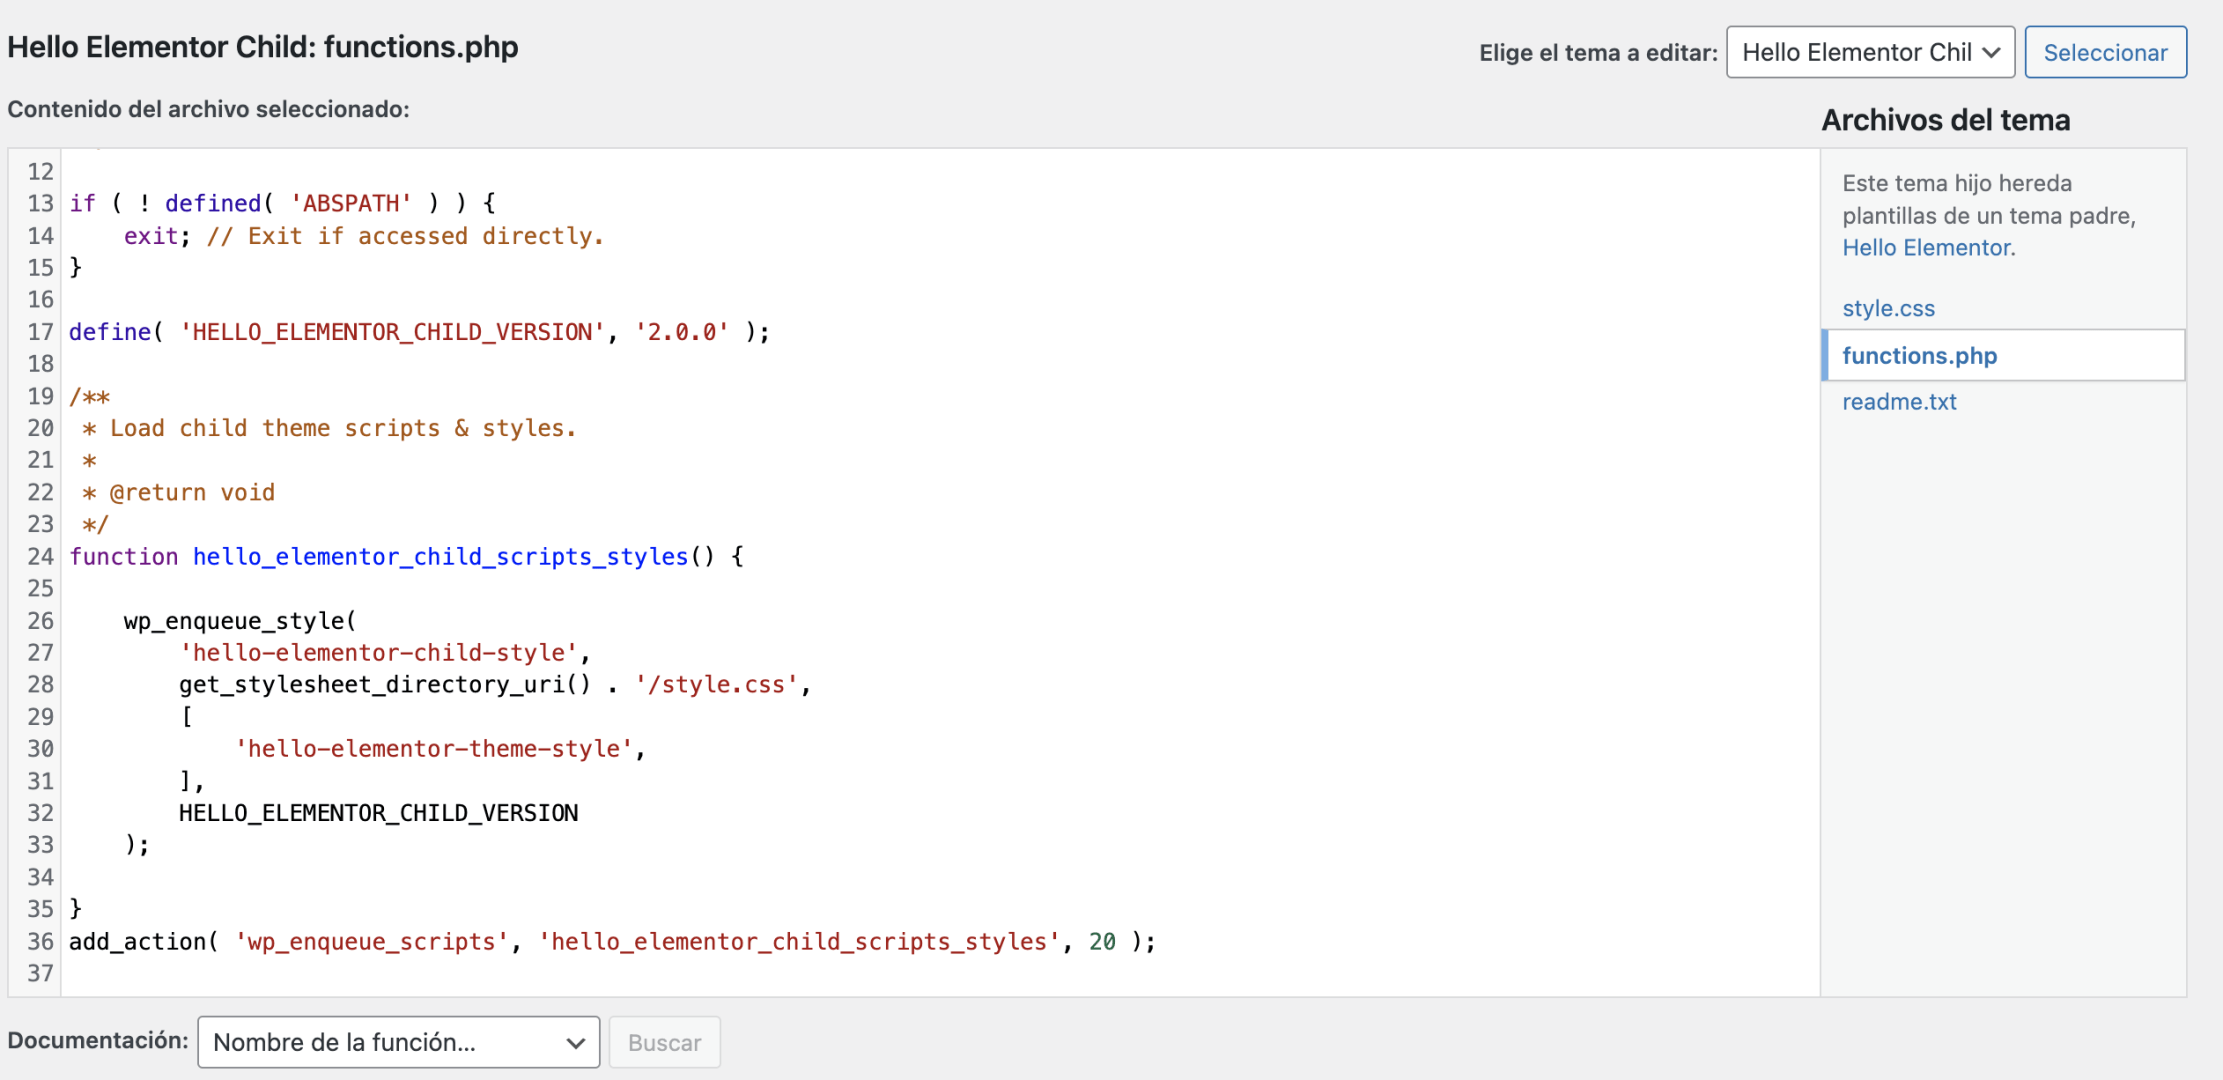Click the Seleccionar button
The image size is (2223, 1080).
click(x=2105, y=52)
